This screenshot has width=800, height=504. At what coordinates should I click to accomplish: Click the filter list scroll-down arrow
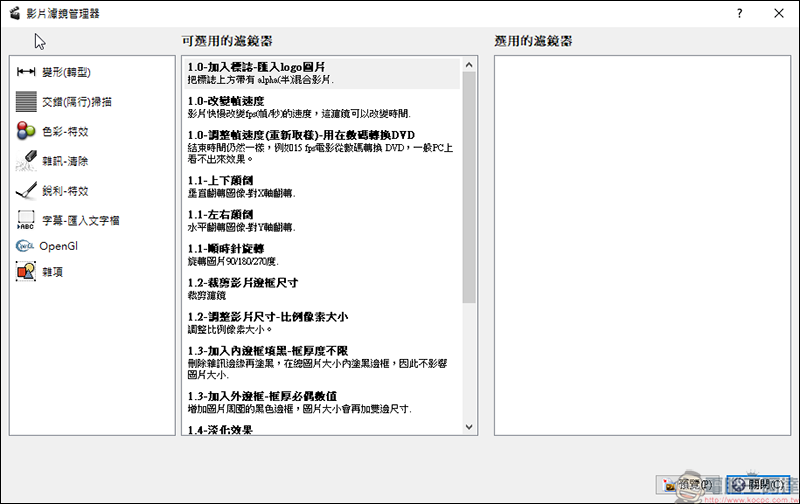point(469,427)
